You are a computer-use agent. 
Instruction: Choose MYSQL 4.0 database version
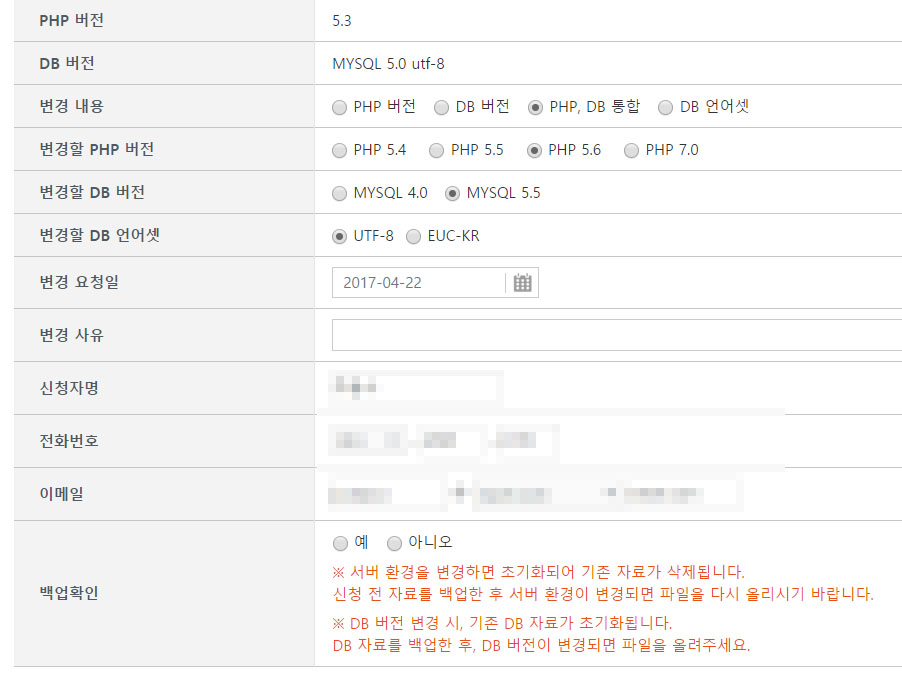click(x=340, y=193)
